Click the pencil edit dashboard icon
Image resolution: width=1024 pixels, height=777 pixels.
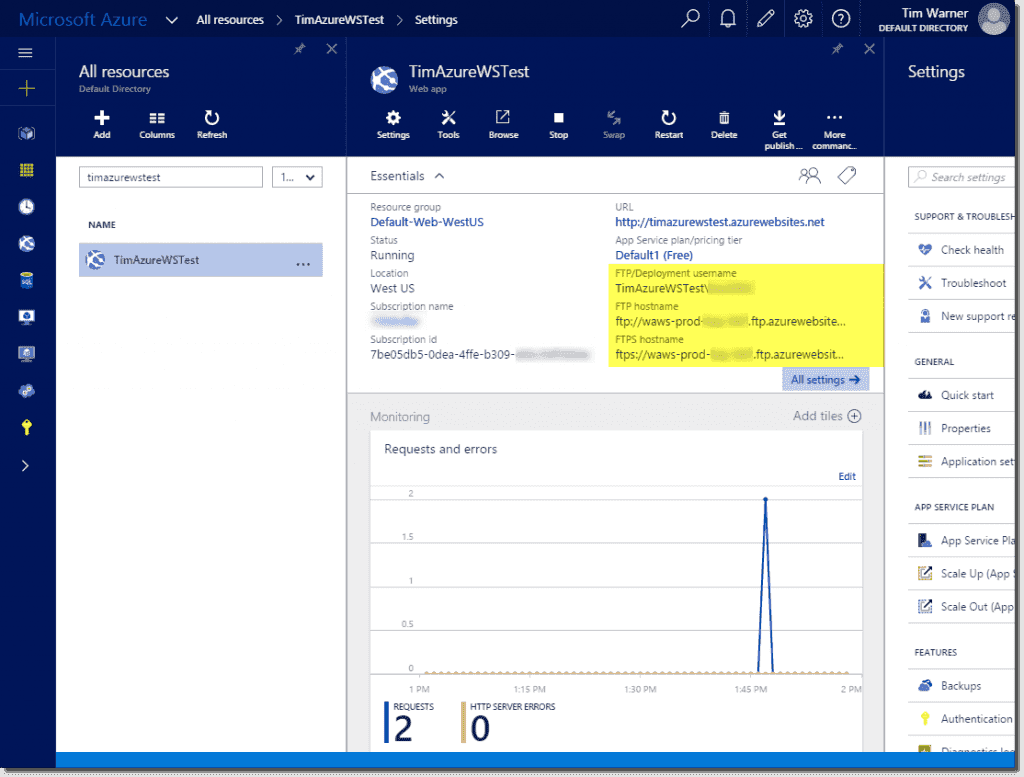[x=765, y=18]
